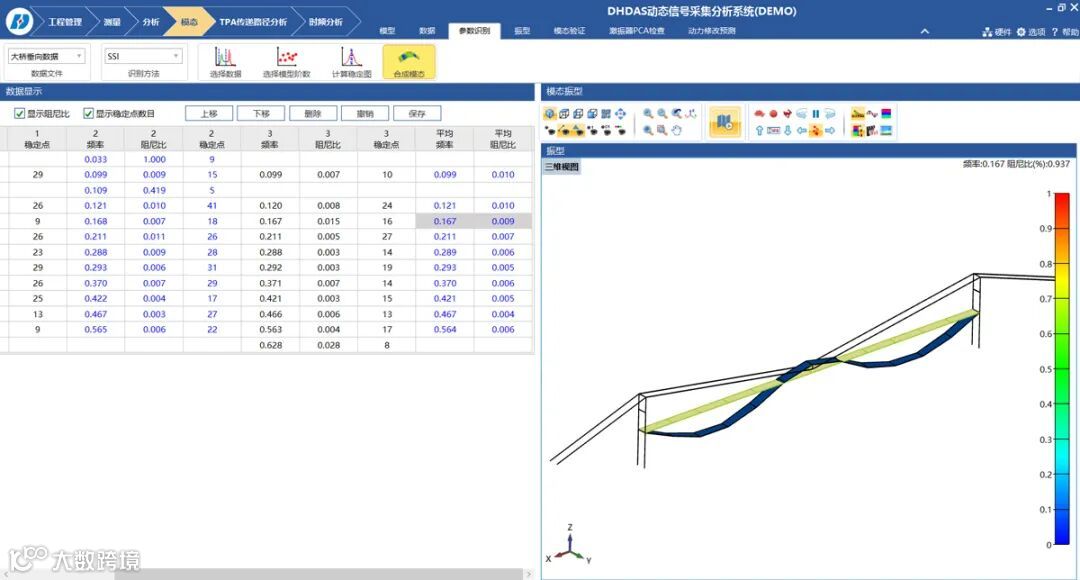Click the right arrow direction icon
1080x580 pixels.
[x=830, y=130]
